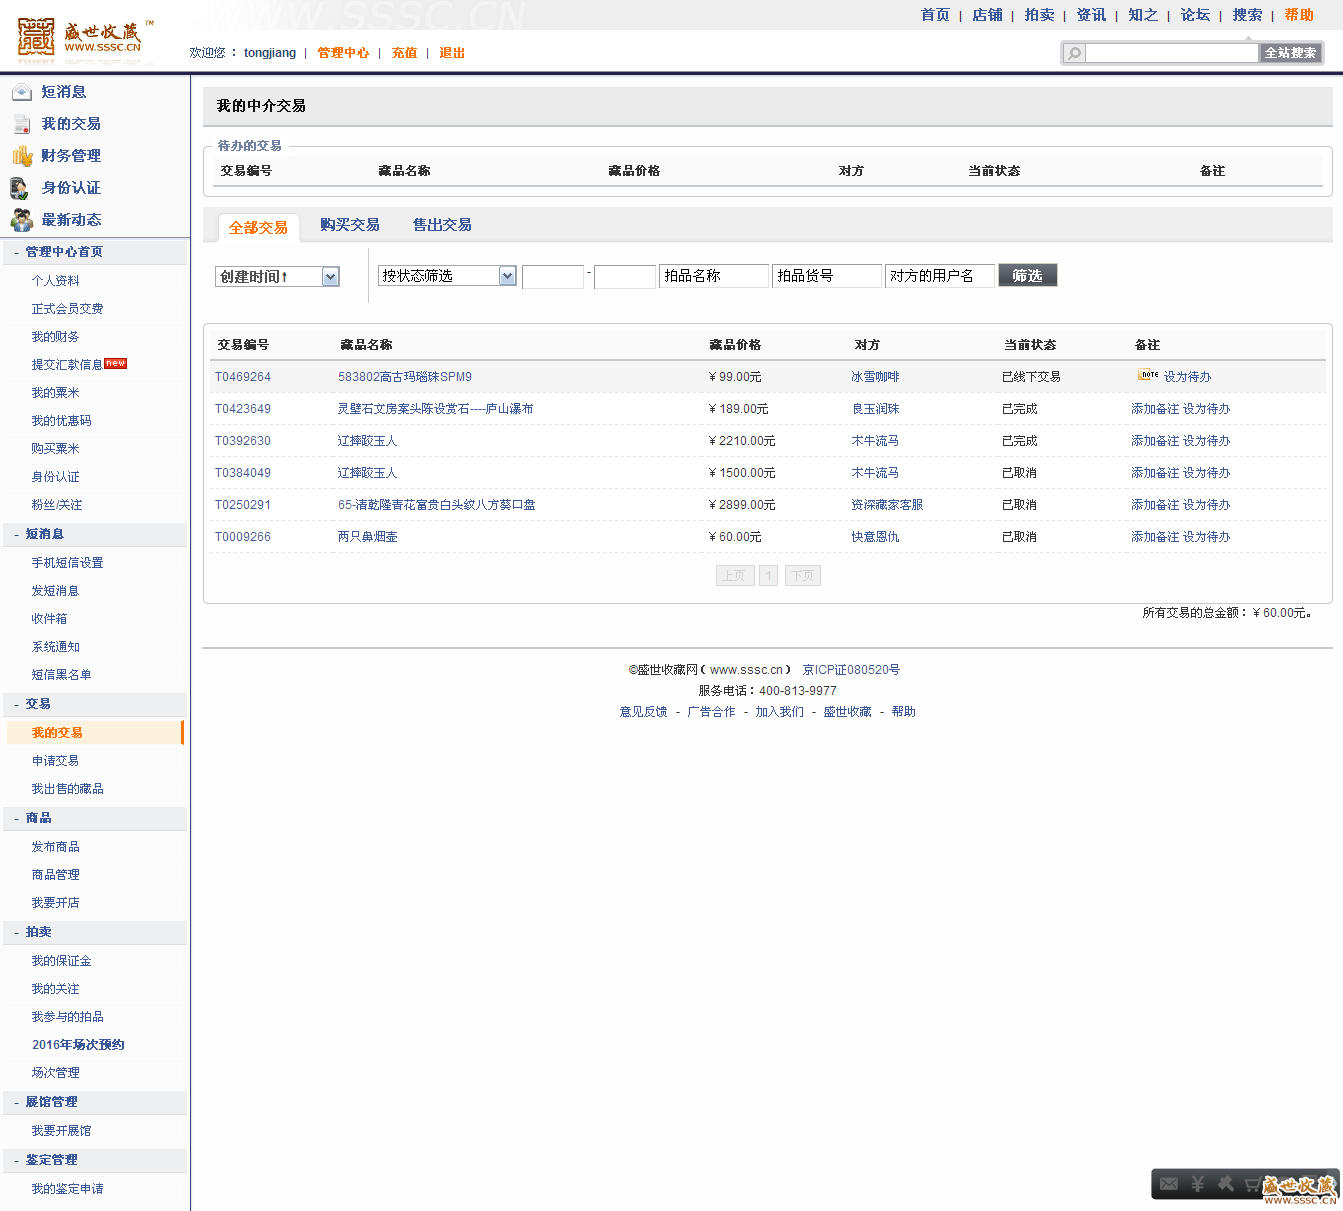Switch to the 售出交易 tab
The image size is (1343, 1211).
click(x=442, y=225)
